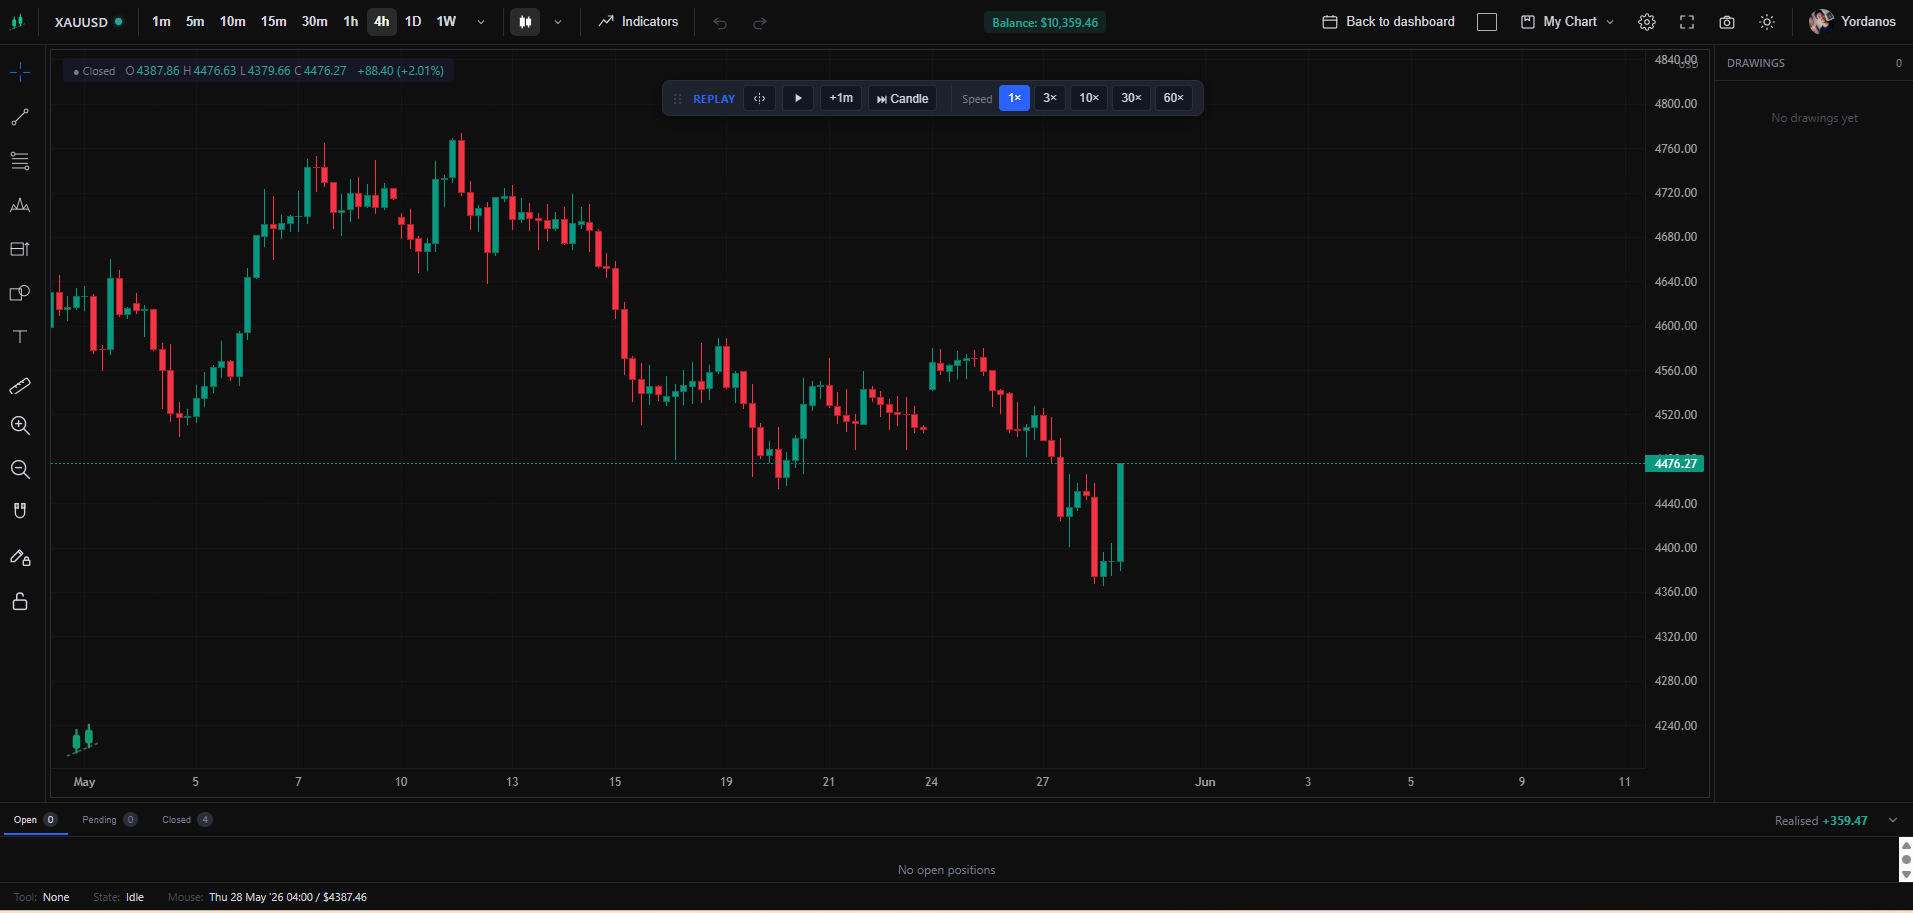Viewport: 1913px width, 913px height.
Task: Switch to the Closed positions tab
Action: 187,820
